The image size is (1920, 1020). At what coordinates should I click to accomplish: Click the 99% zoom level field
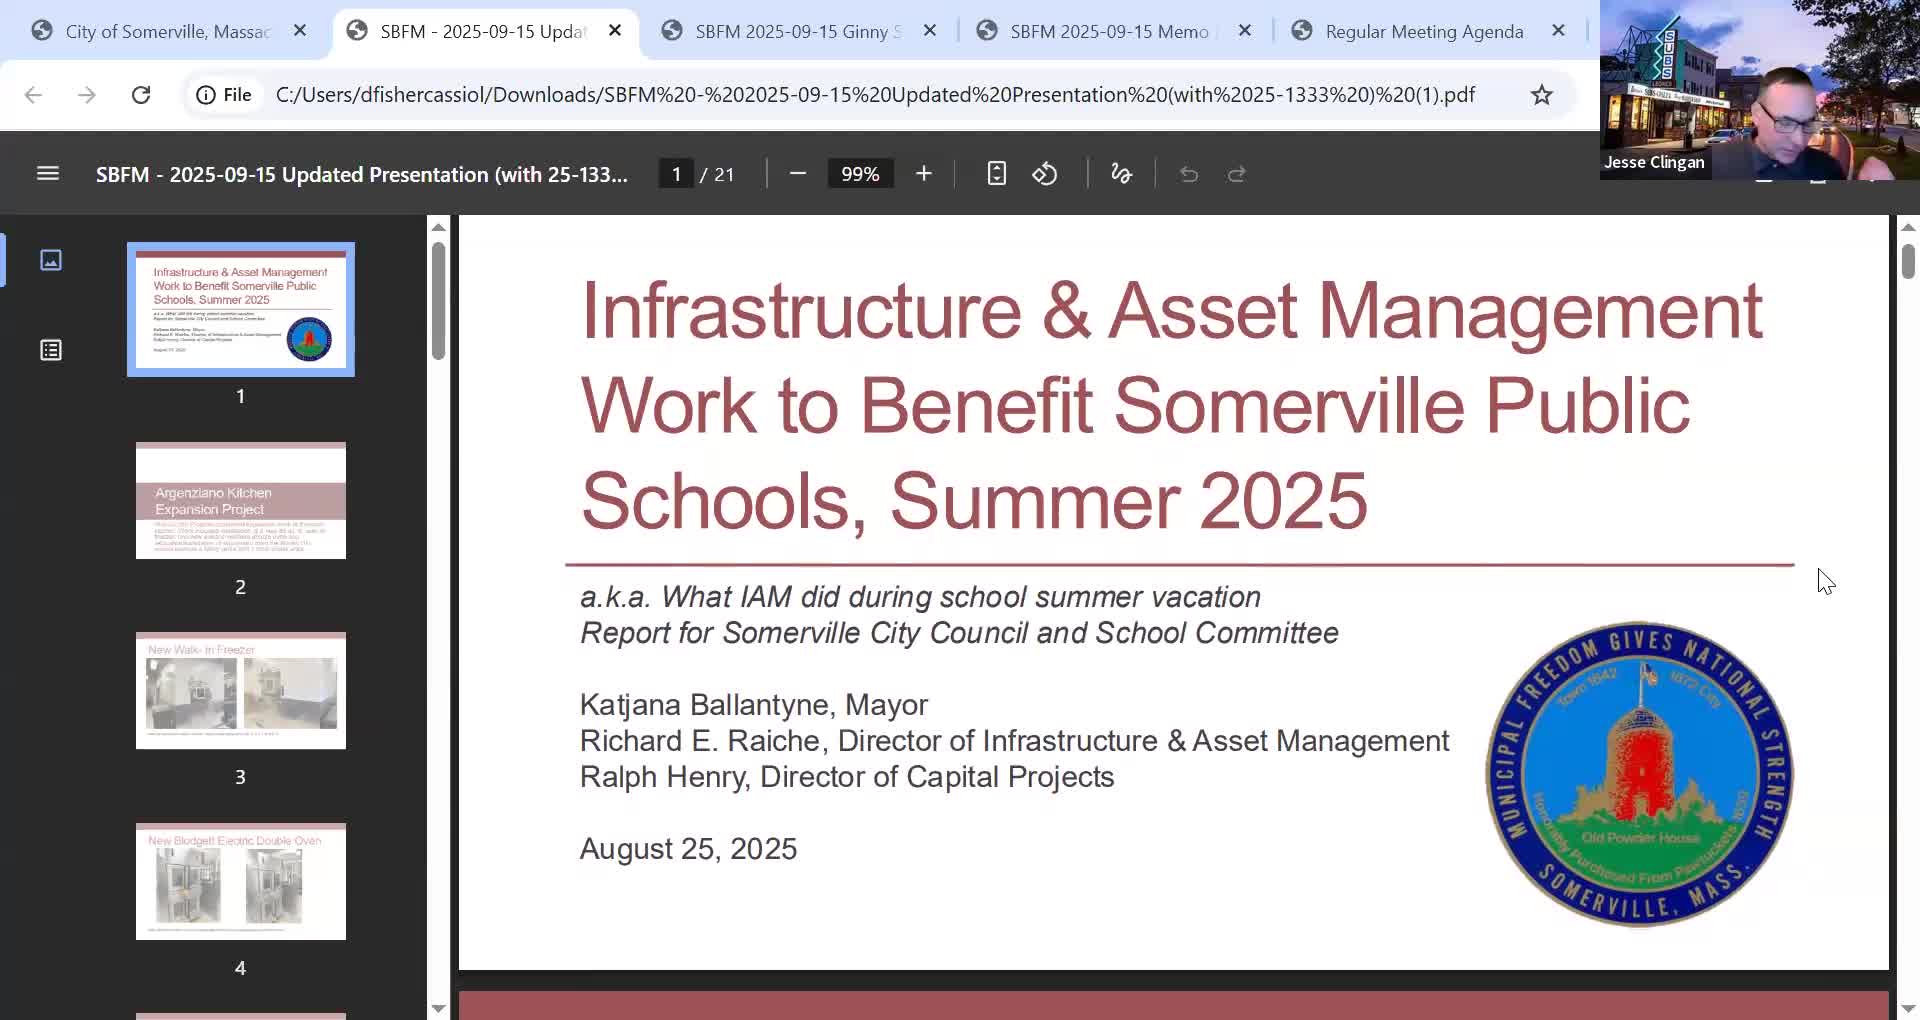point(860,174)
